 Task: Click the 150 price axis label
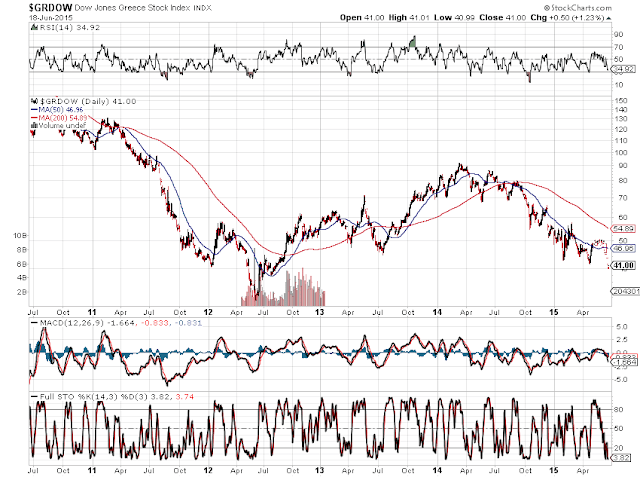(x=620, y=100)
